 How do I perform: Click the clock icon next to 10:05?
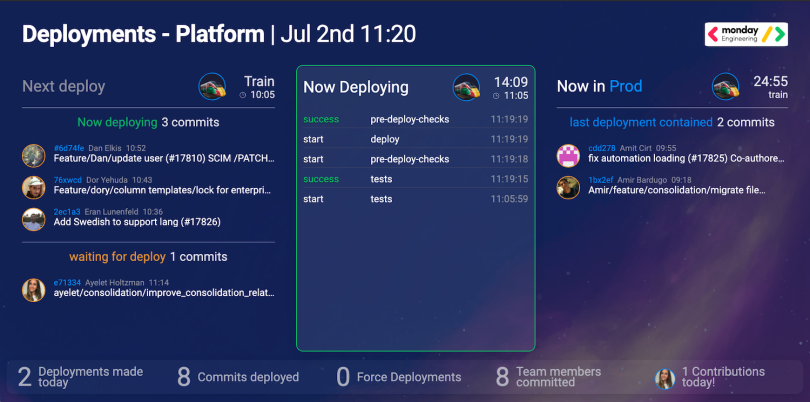(x=243, y=95)
